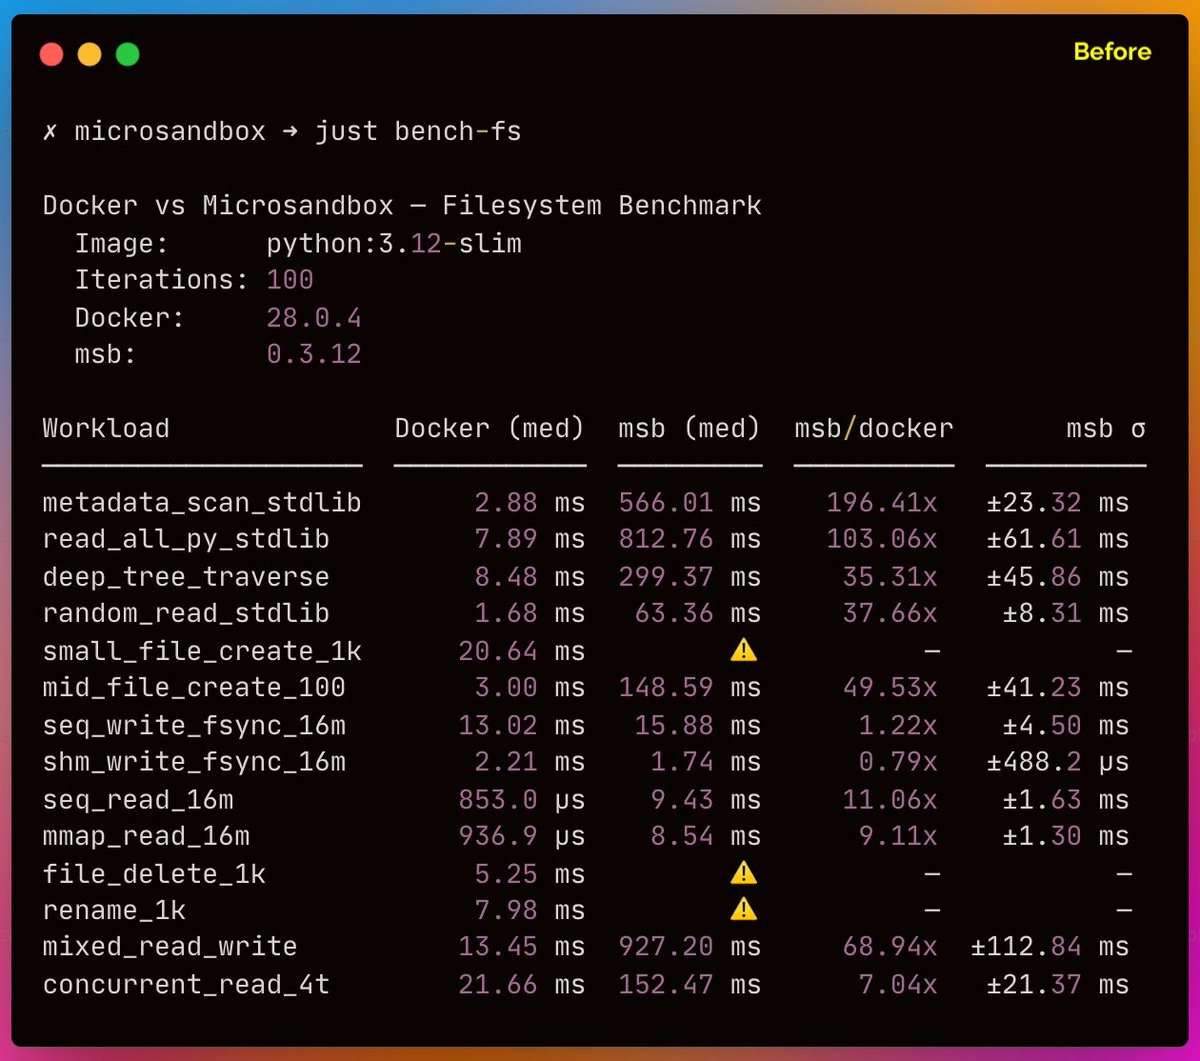Click the 'msb/docker' column header

[874, 429]
